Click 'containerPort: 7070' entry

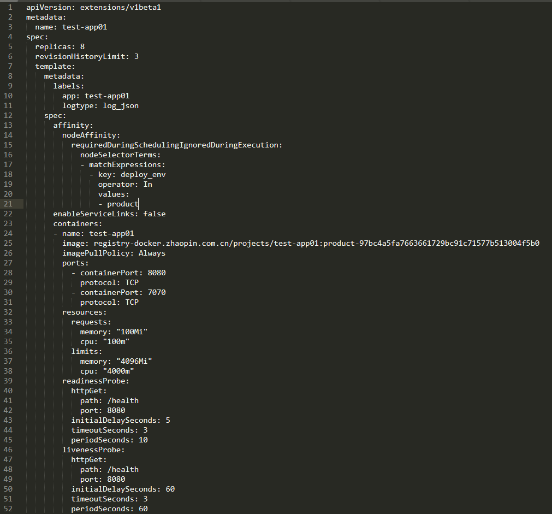coord(123,293)
